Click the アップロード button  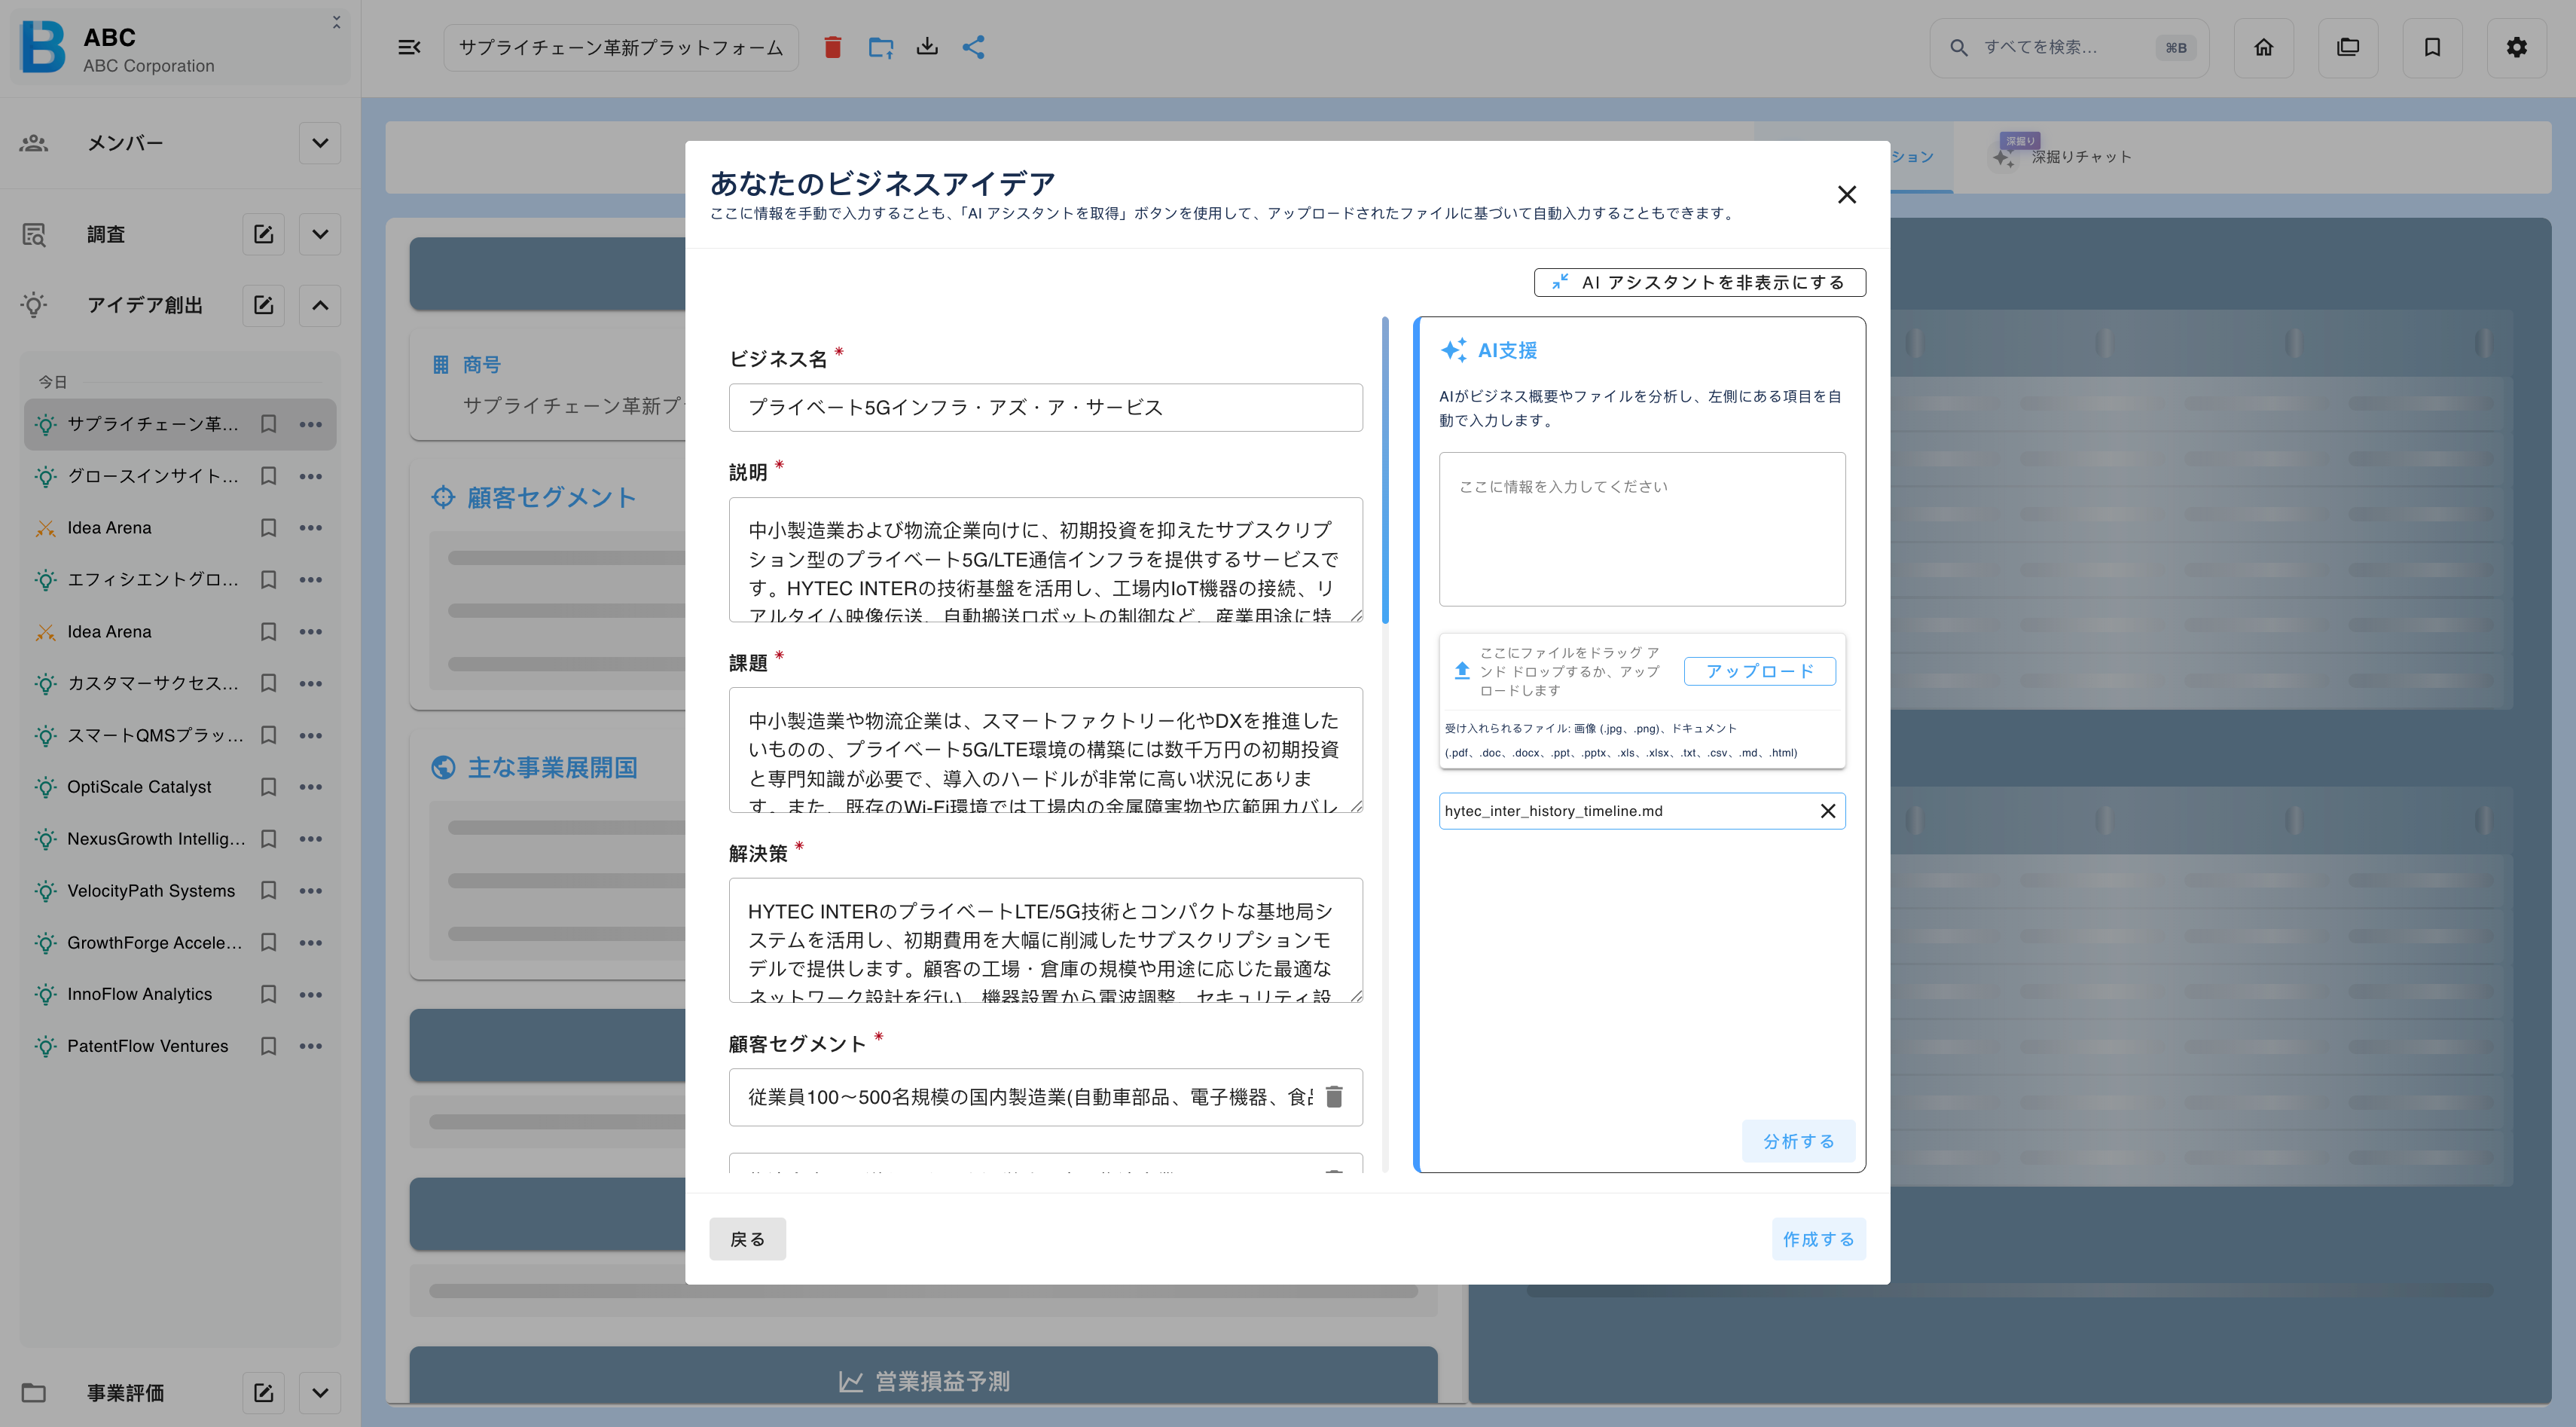pos(1759,671)
